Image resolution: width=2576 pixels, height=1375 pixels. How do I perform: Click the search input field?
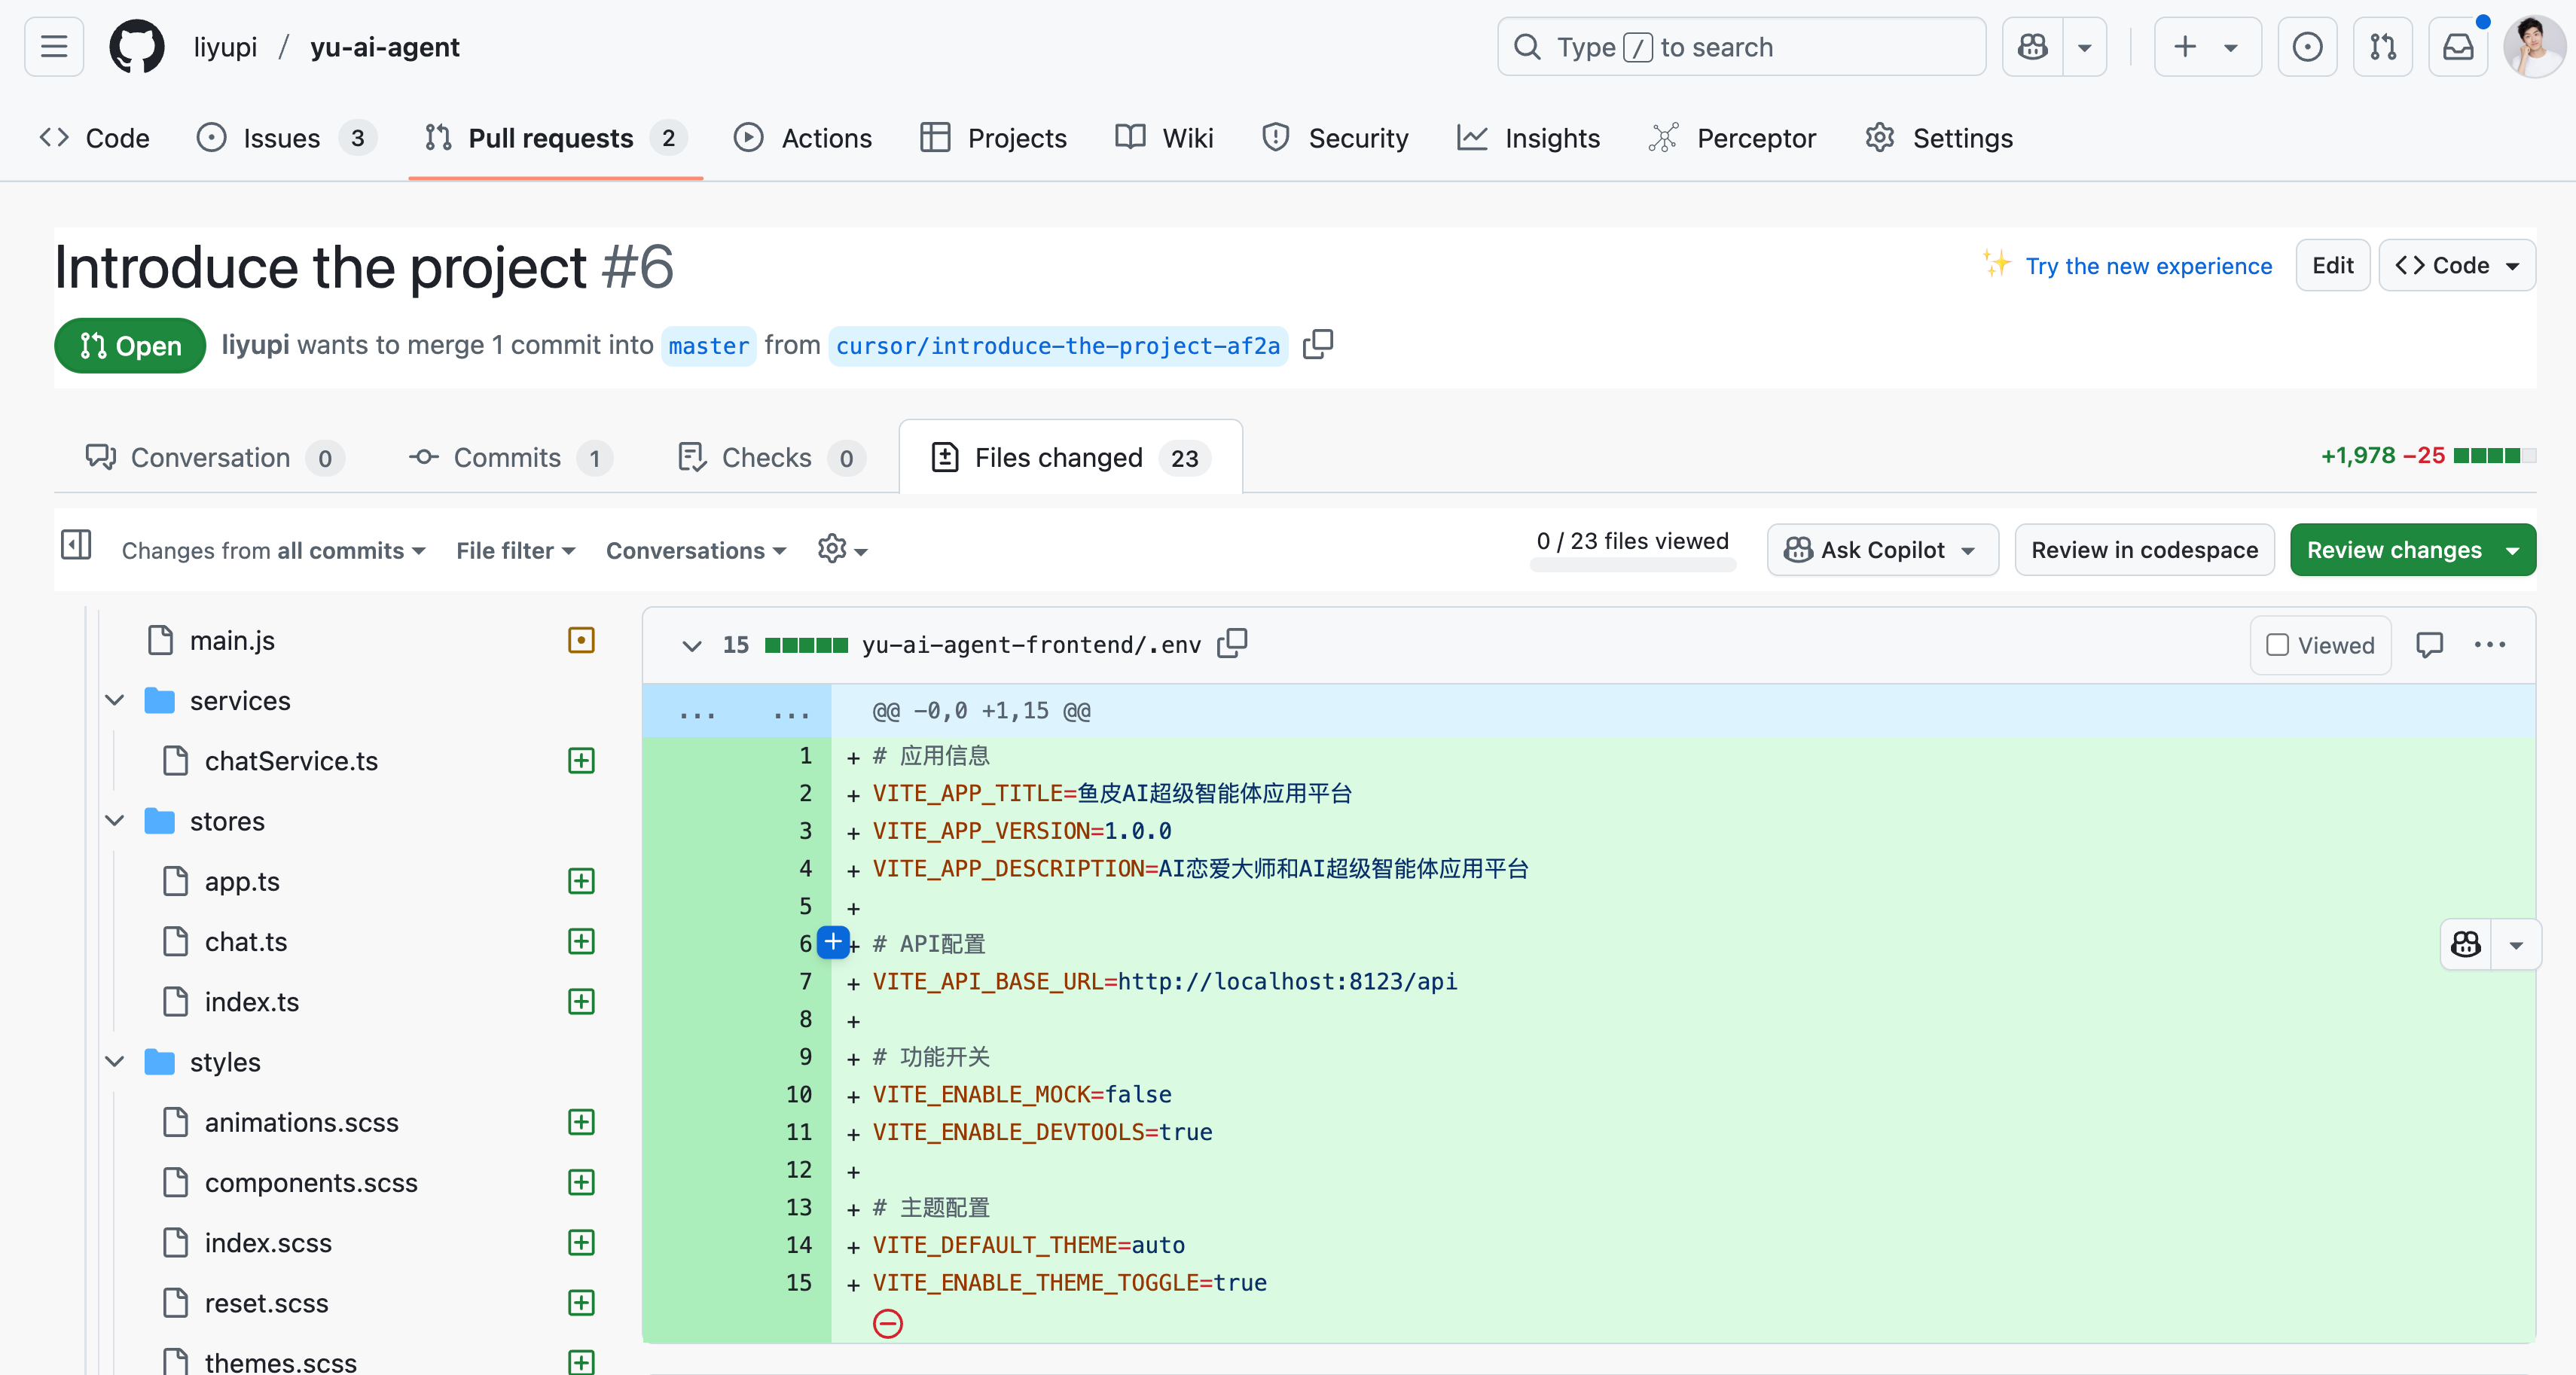pyautogui.click(x=1740, y=47)
